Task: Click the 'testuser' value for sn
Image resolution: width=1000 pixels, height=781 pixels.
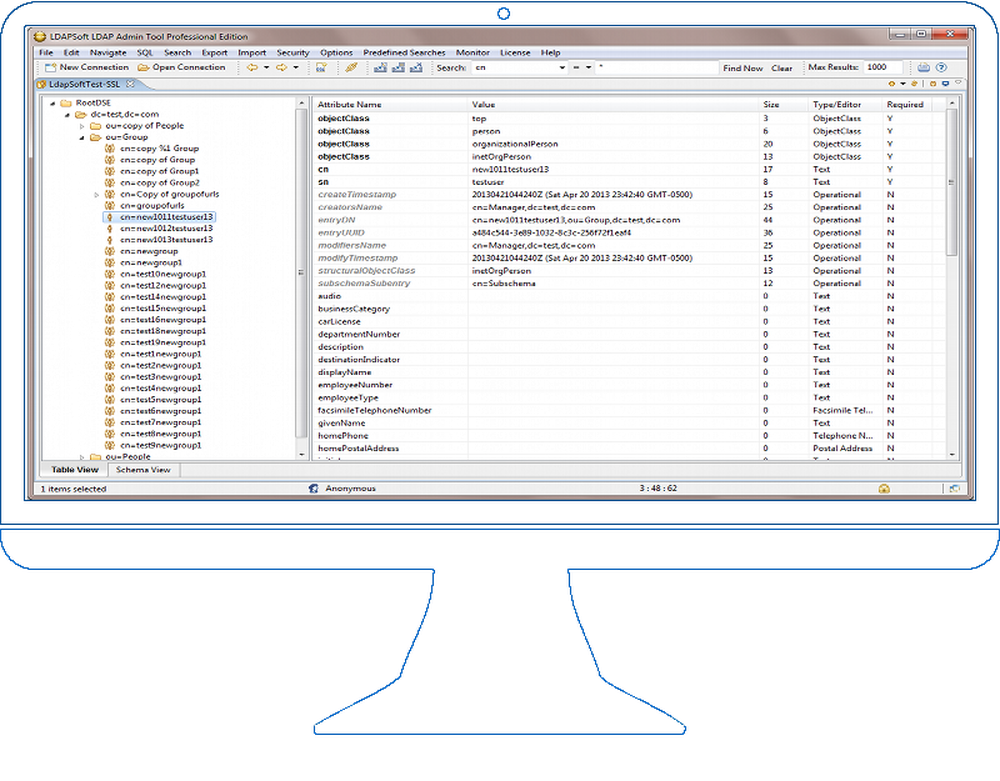Action: point(488,182)
